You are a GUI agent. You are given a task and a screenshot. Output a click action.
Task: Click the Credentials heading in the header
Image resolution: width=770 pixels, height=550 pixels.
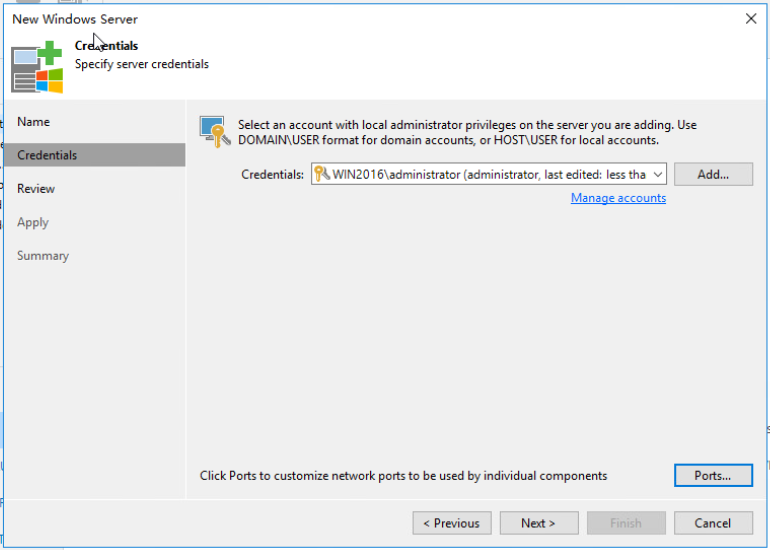(106, 46)
